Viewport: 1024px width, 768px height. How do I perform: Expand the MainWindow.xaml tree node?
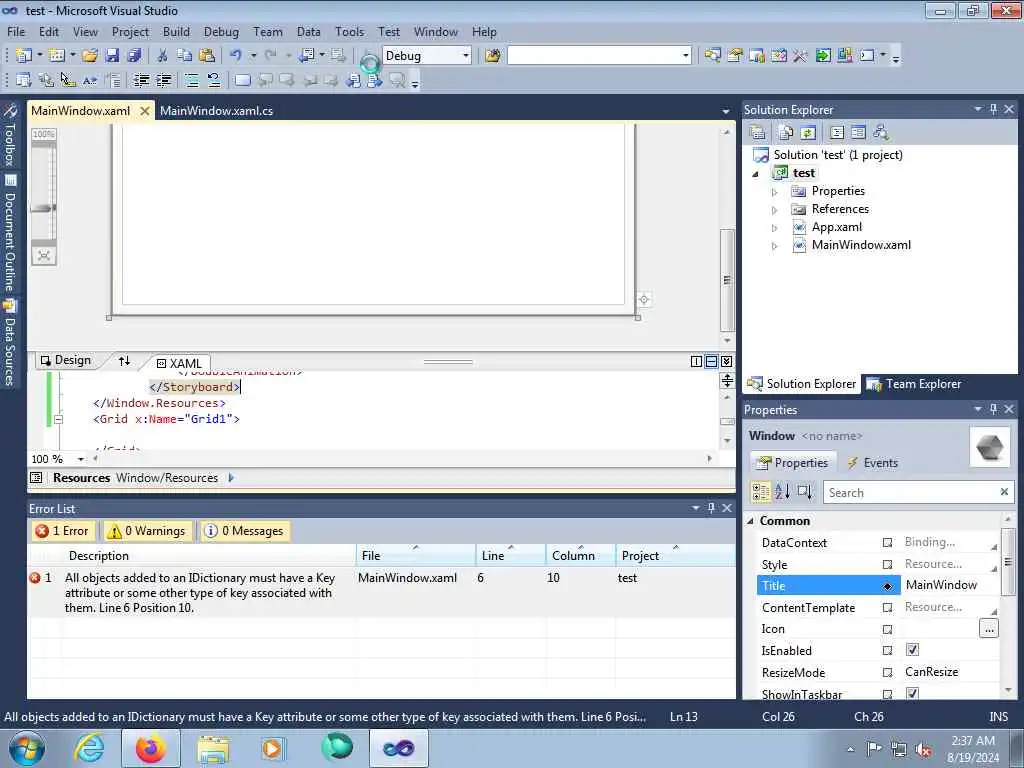[x=775, y=246]
